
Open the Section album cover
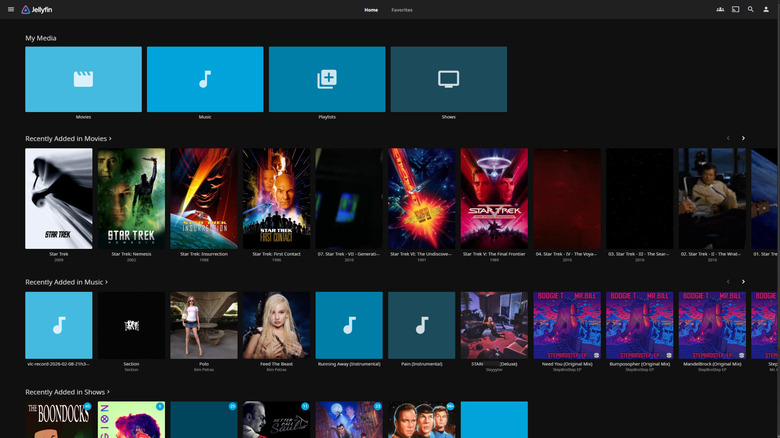[x=131, y=325]
